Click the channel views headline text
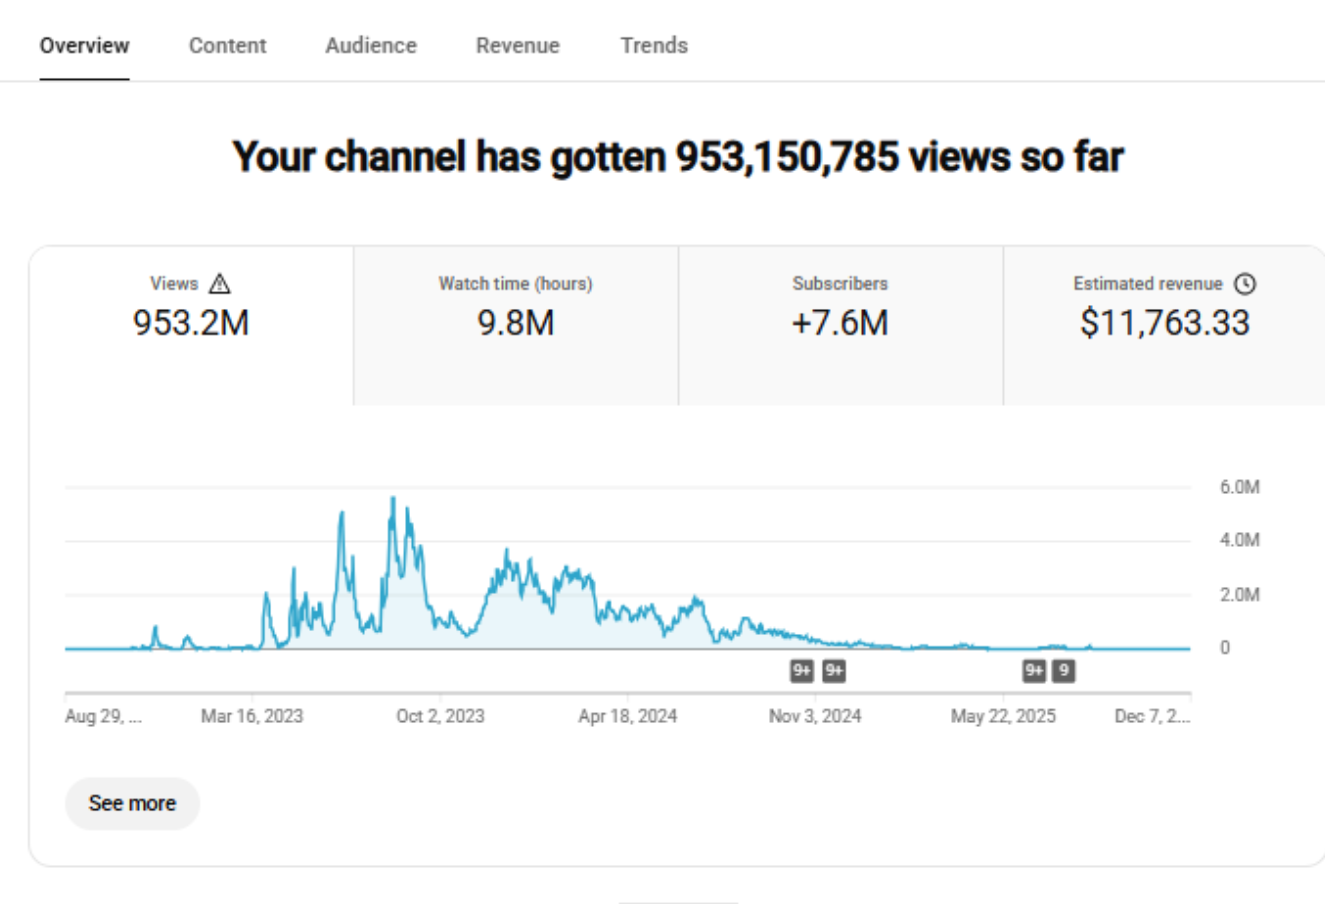This screenshot has width=1325, height=904. (x=678, y=157)
